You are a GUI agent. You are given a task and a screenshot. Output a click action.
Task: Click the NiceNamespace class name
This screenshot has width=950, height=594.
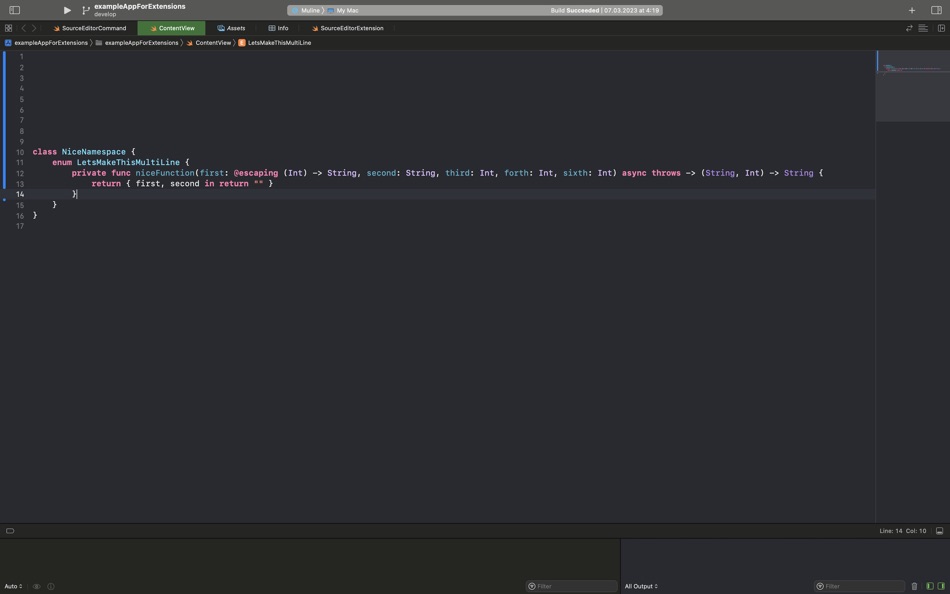(93, 152)
